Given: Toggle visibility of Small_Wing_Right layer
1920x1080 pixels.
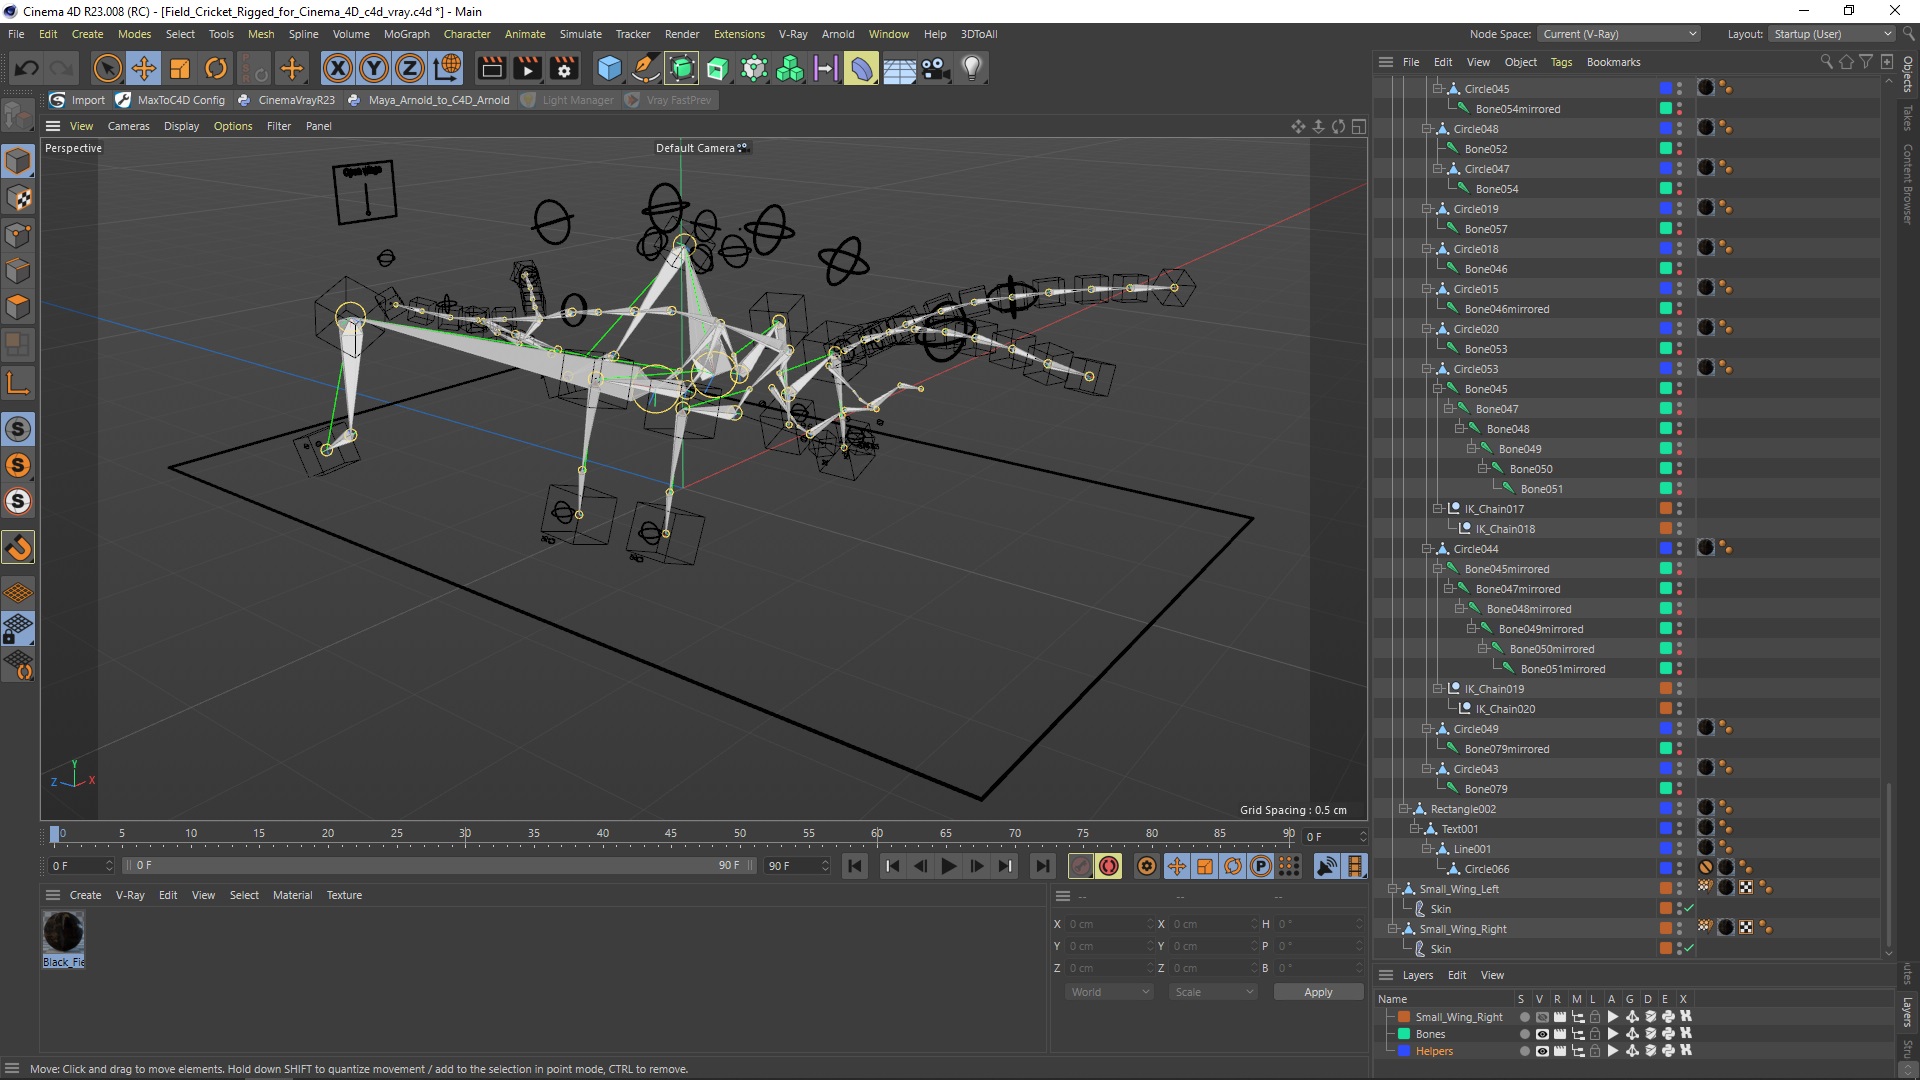Looking at the screenshot, I should (1541, 1017).
